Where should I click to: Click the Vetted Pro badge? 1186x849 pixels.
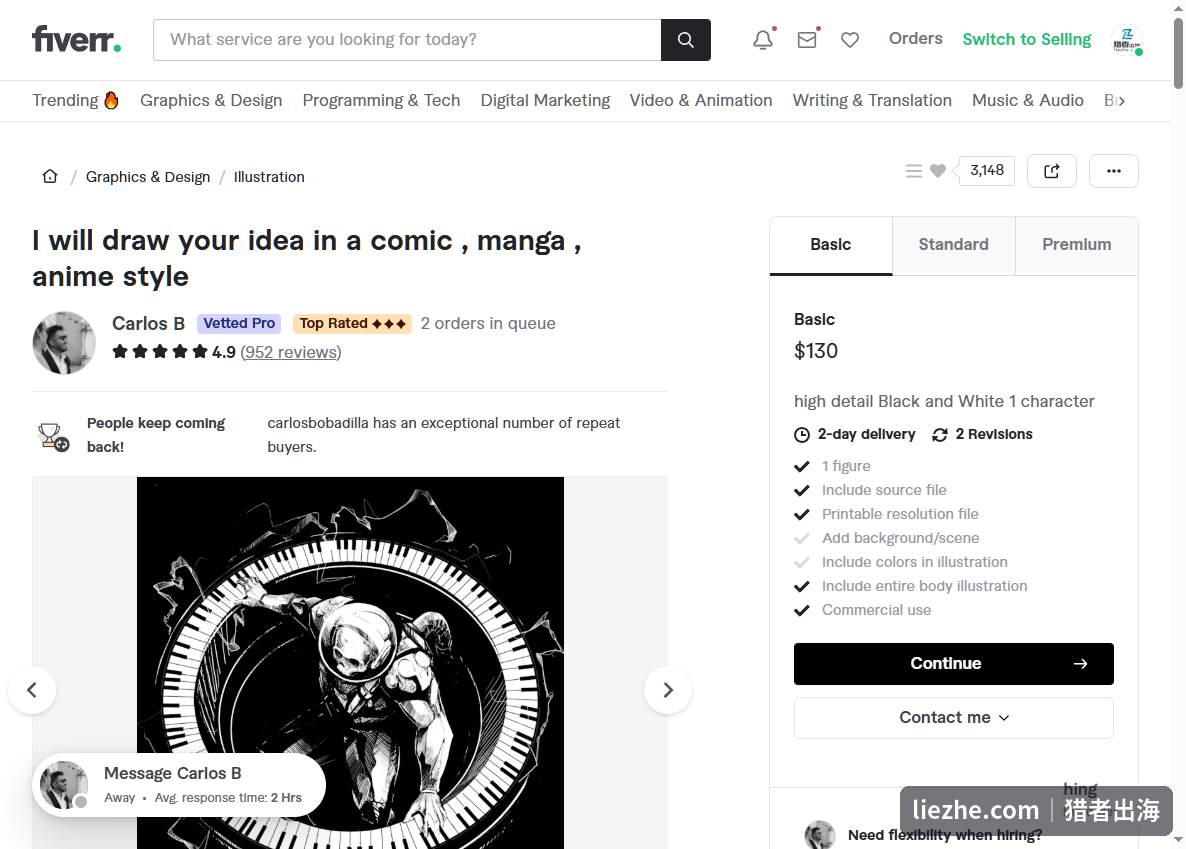coord(239,324)
